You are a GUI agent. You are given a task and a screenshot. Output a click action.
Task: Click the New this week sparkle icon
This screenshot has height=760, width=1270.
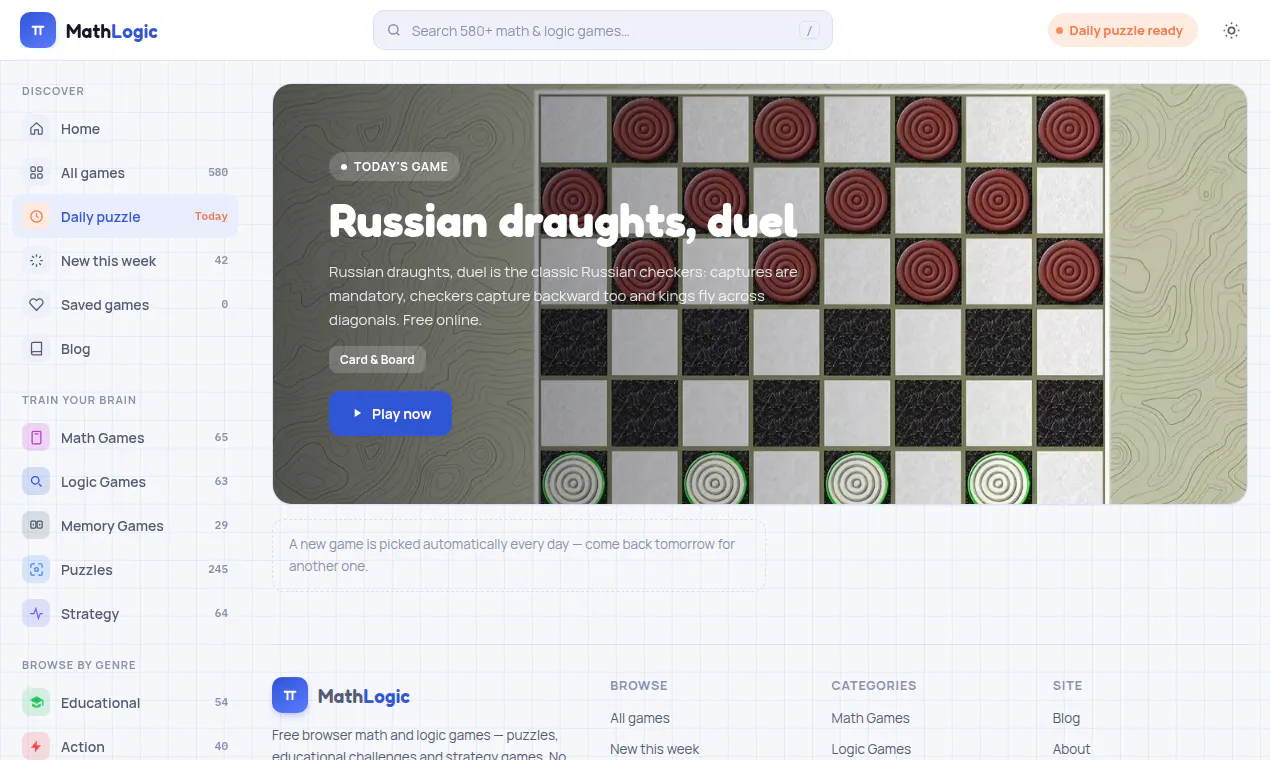37,261
